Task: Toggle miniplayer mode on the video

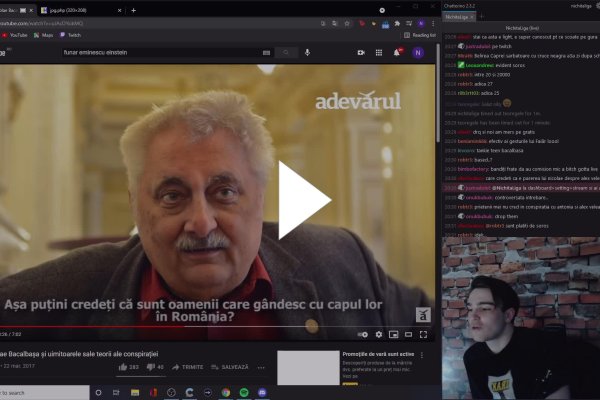Action: (393, 334)
